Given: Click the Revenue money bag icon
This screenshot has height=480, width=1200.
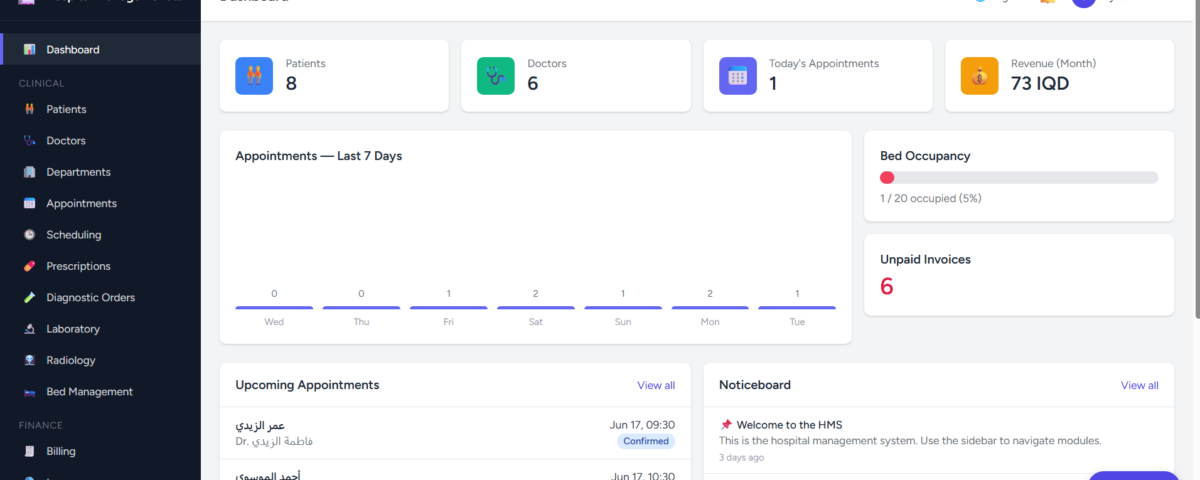Looking at the screenshot, I should click(x=980, y=75).
